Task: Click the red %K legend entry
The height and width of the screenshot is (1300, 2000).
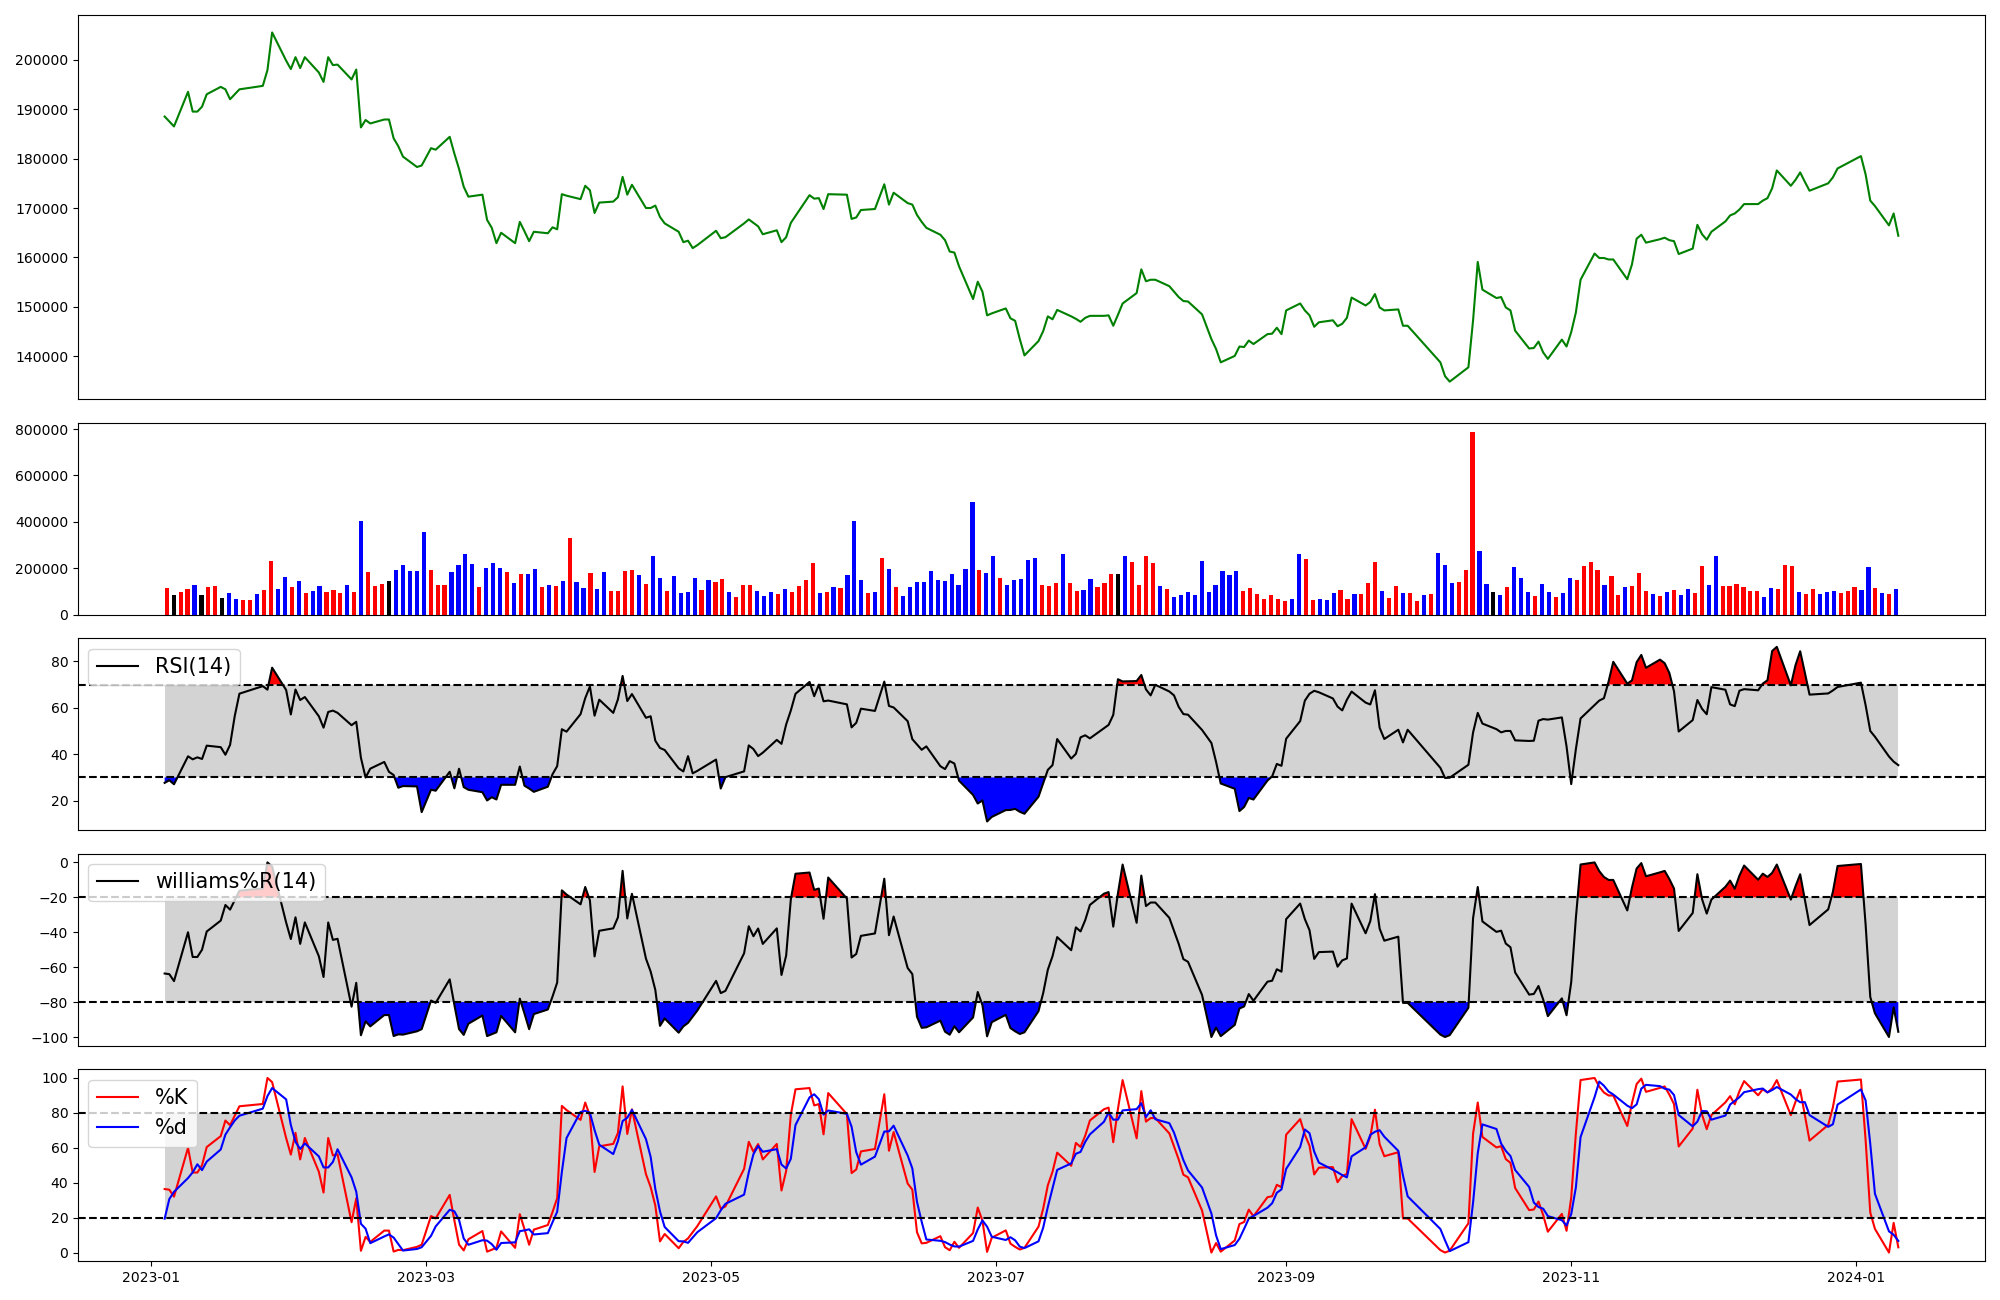Action: click(x=171, y=1097)
